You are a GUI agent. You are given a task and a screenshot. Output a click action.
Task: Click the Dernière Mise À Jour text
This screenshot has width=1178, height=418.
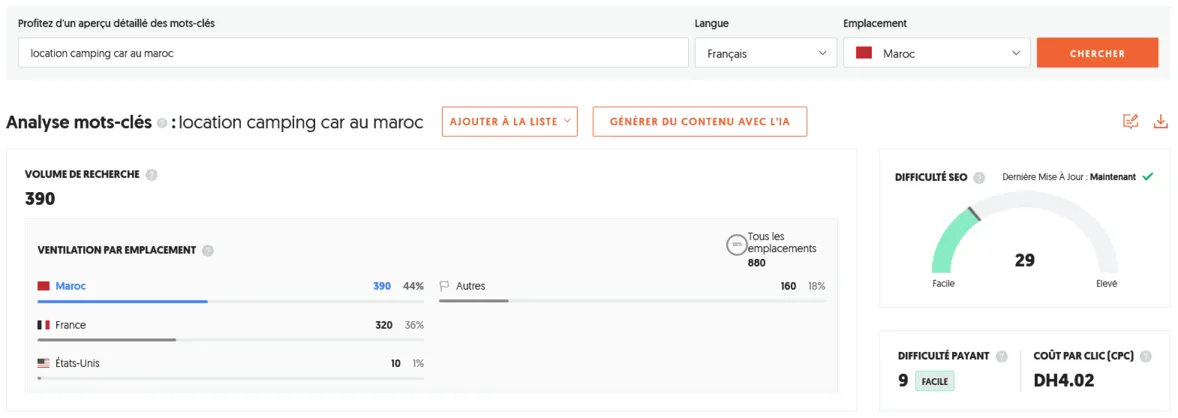coord(1068,177)
